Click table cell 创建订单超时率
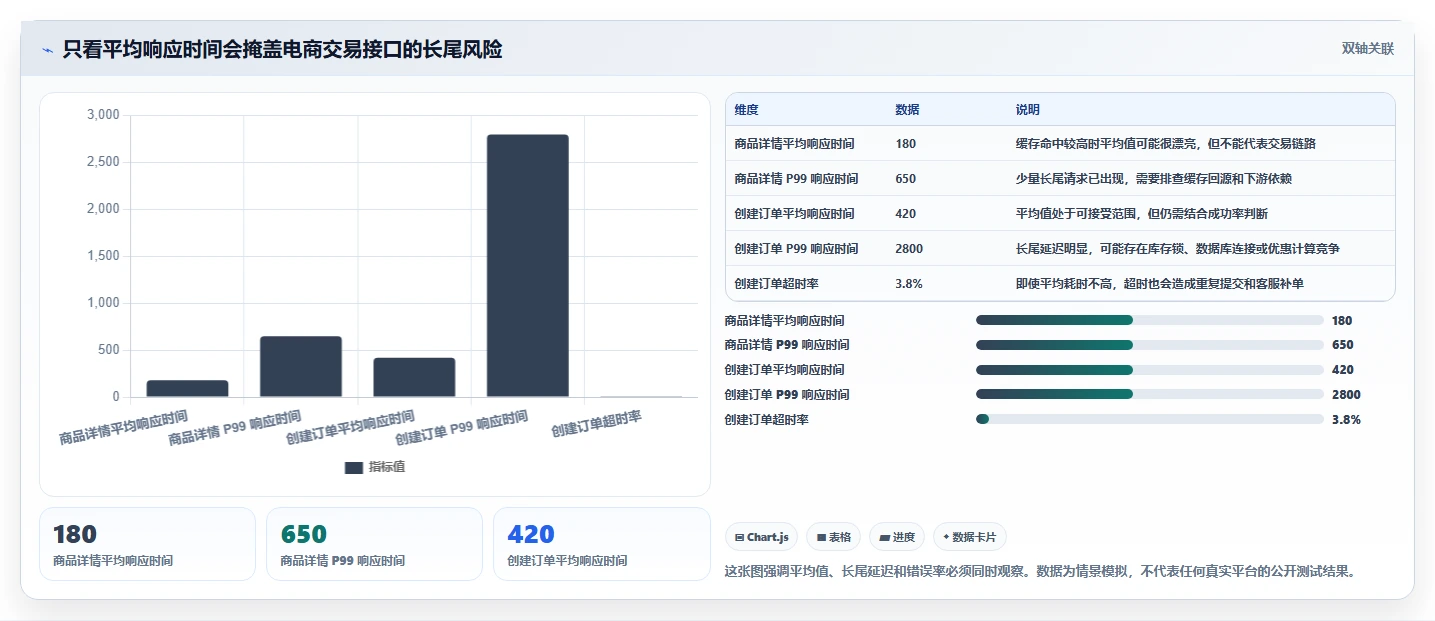The image size is (1435, 621). point(776,284)
